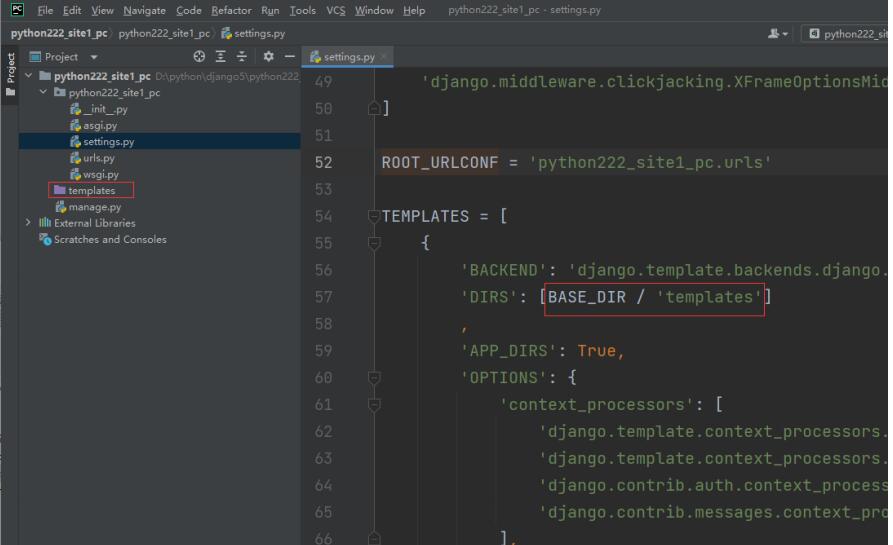Open Project panel gear settings
Screen dimensions: 893x545
268,57
